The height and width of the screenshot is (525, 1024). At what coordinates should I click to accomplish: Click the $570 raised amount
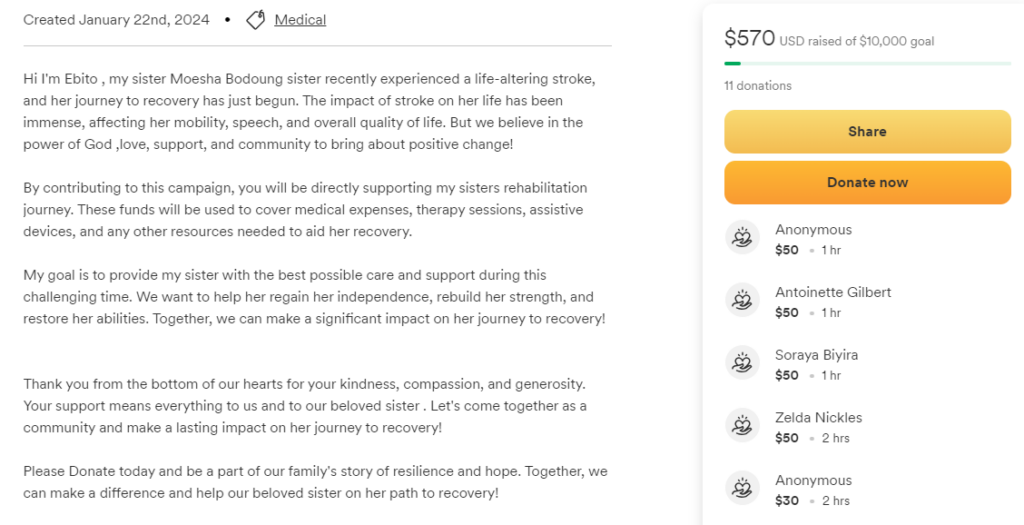point(749,39)
